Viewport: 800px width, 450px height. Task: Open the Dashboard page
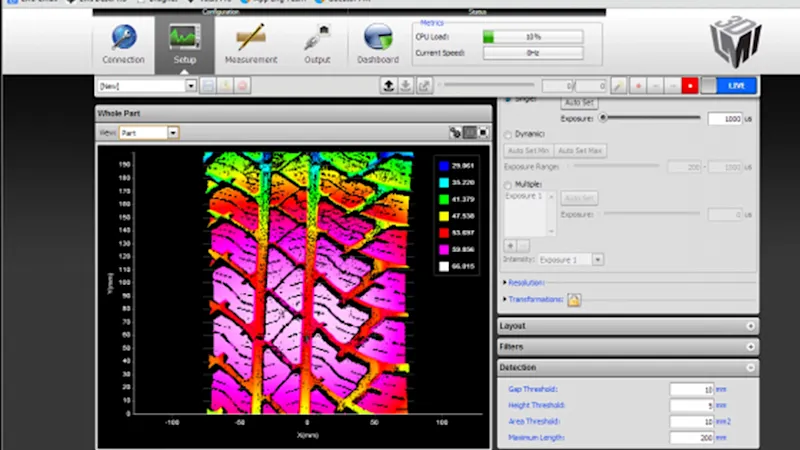point(378,44)
